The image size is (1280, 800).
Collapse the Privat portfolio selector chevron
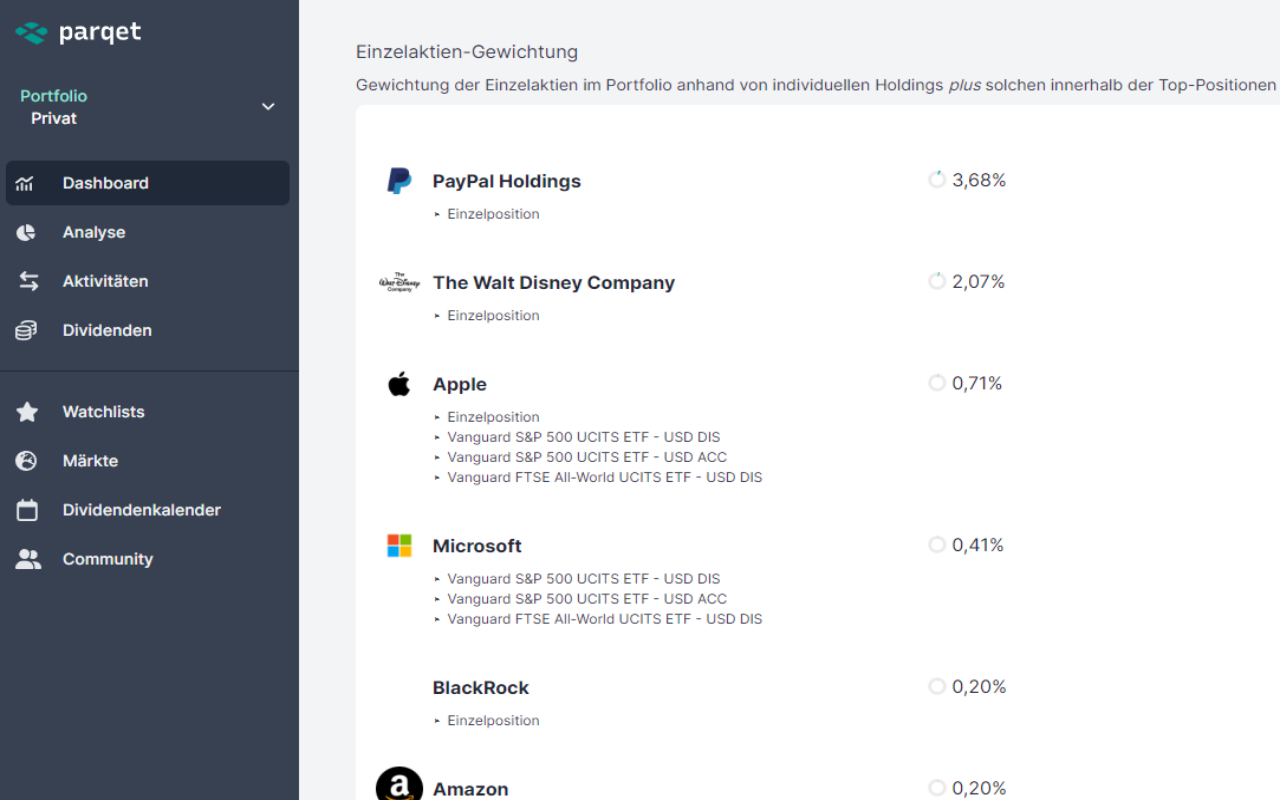click(268, 106)
